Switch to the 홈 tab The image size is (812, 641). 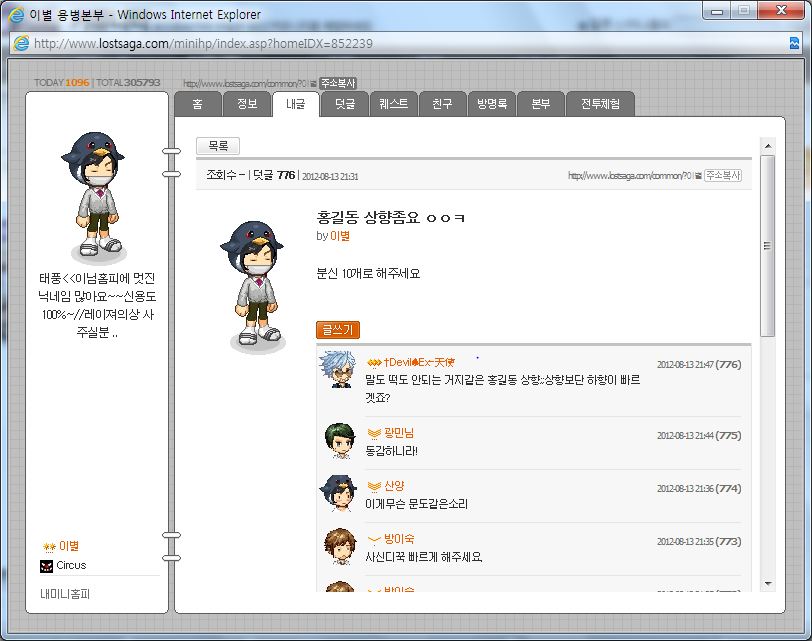point(198,104)
